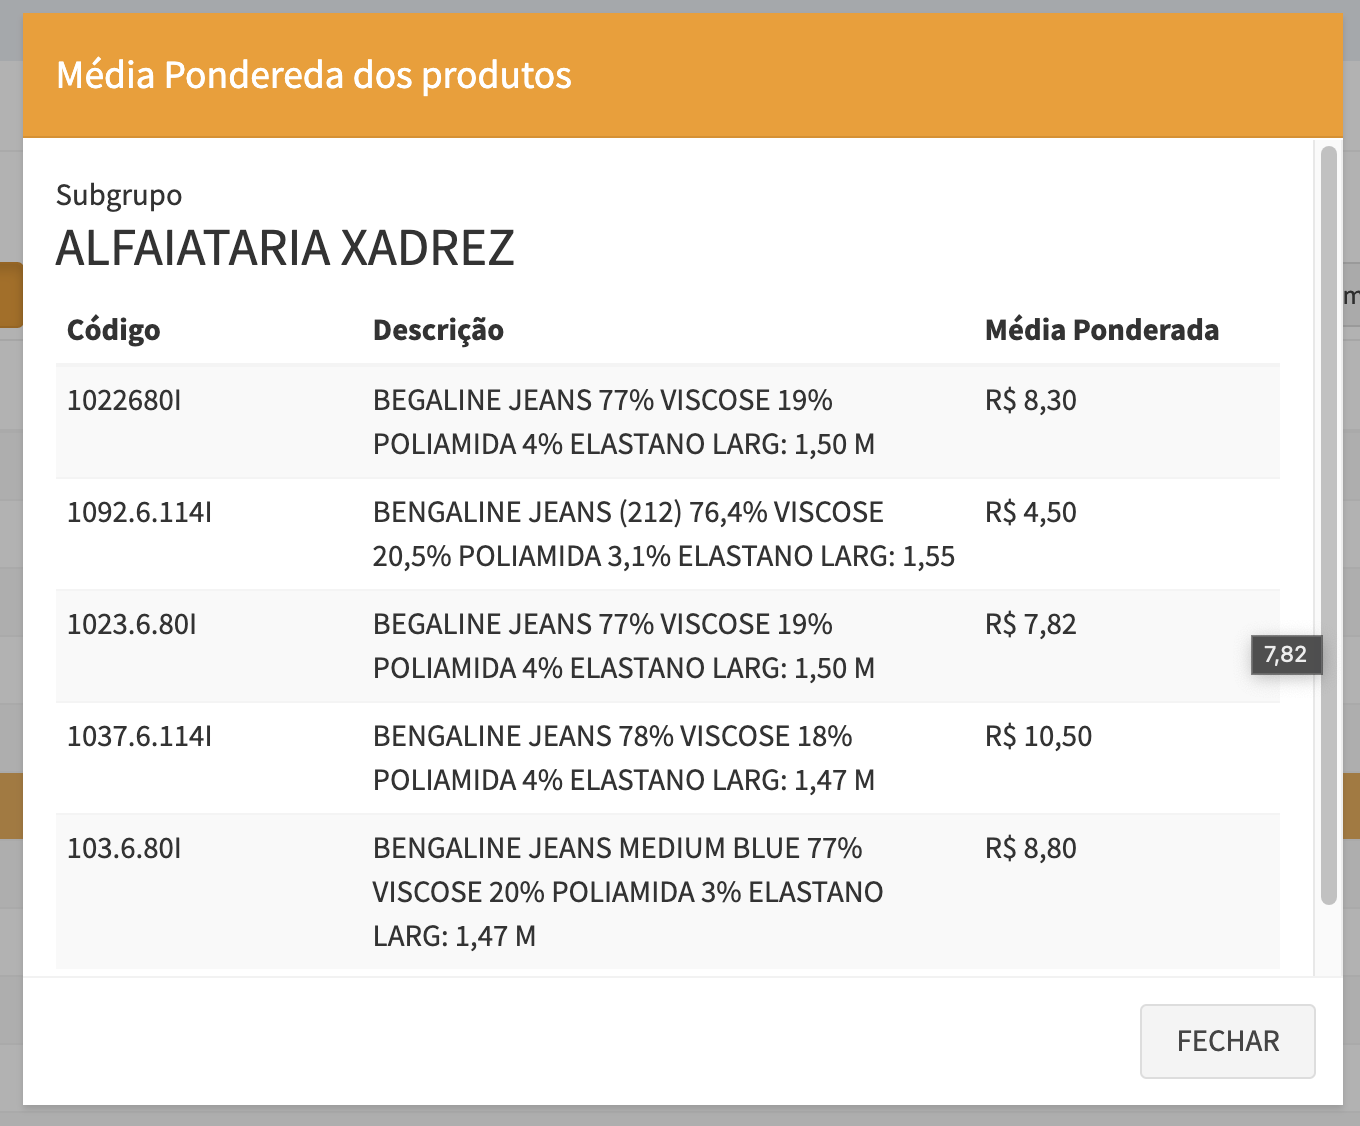
Task: Click the R$ 8,30 weighted average value
Action: click(1030, 401)
